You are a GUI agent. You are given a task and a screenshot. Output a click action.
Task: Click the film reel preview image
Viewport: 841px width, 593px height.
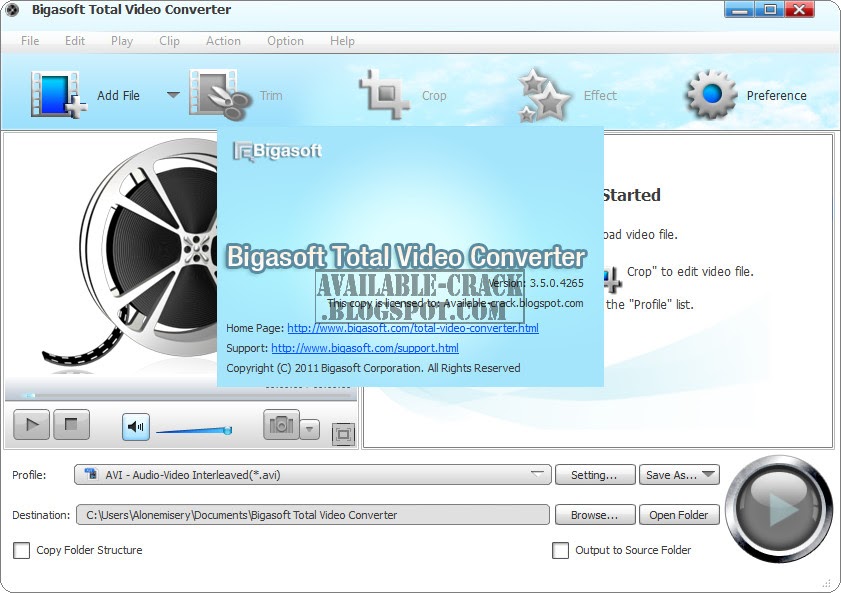click(129, 255)
